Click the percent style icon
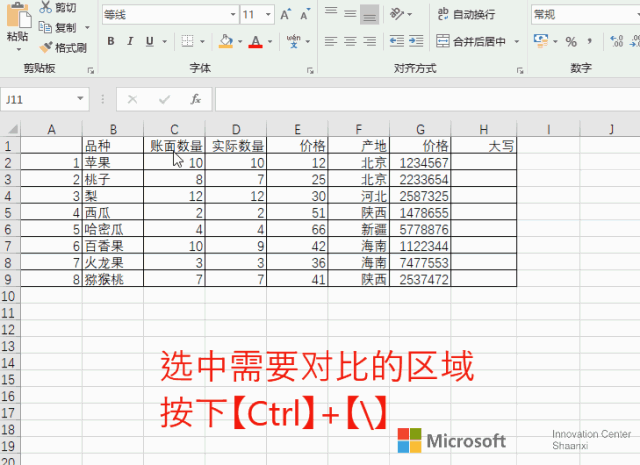640x465 pixels. pyautogui.click(x=571, y=42)
